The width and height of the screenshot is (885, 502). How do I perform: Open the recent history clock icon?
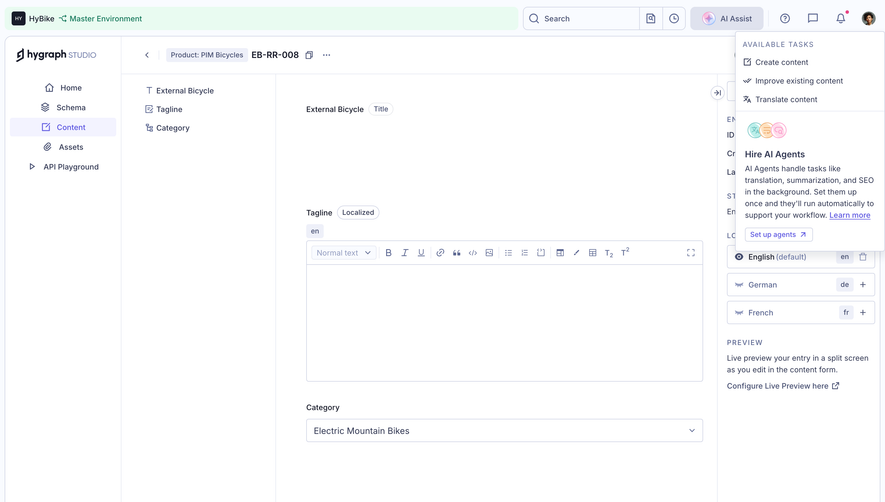[x=674, y=19]
